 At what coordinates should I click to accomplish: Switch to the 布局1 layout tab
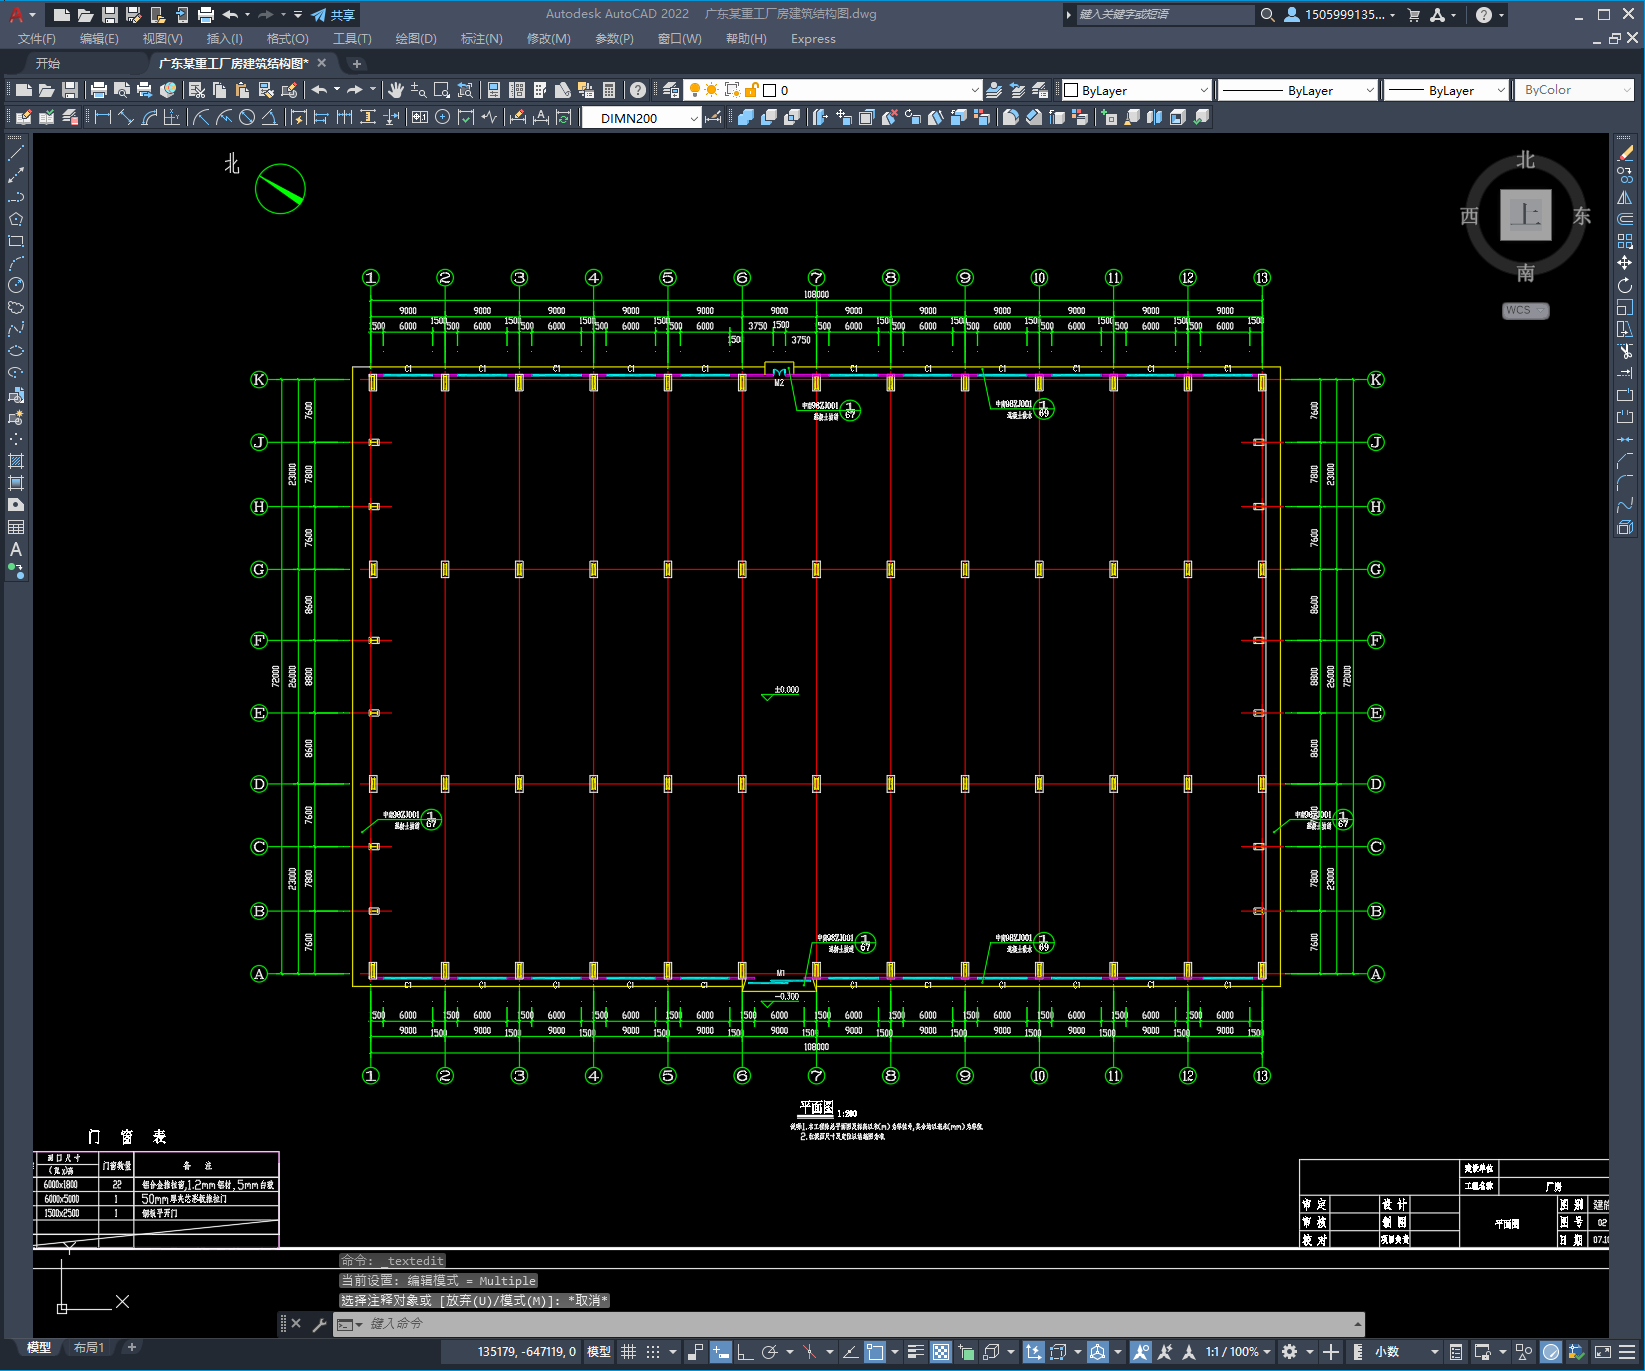click(x=89, y=1348)
